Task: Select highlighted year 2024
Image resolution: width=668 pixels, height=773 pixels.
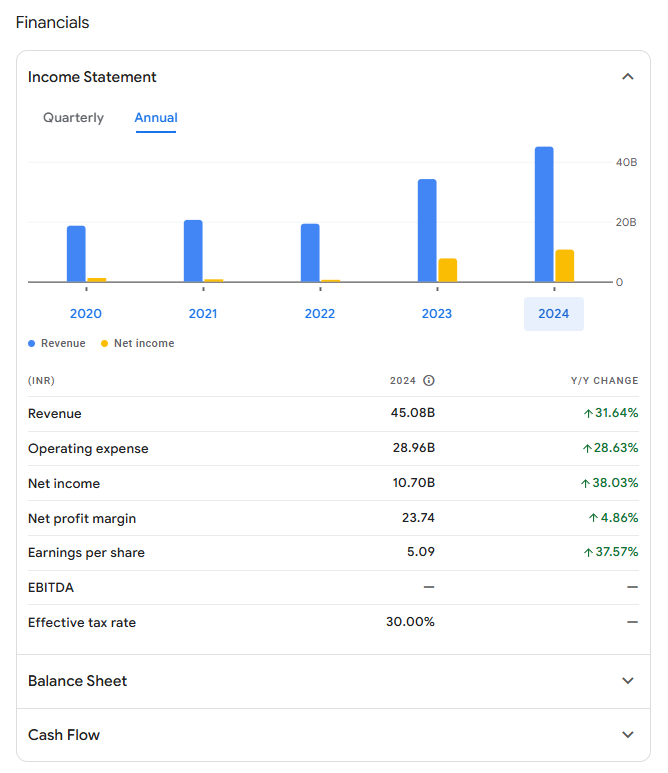Action: point(554,314)
